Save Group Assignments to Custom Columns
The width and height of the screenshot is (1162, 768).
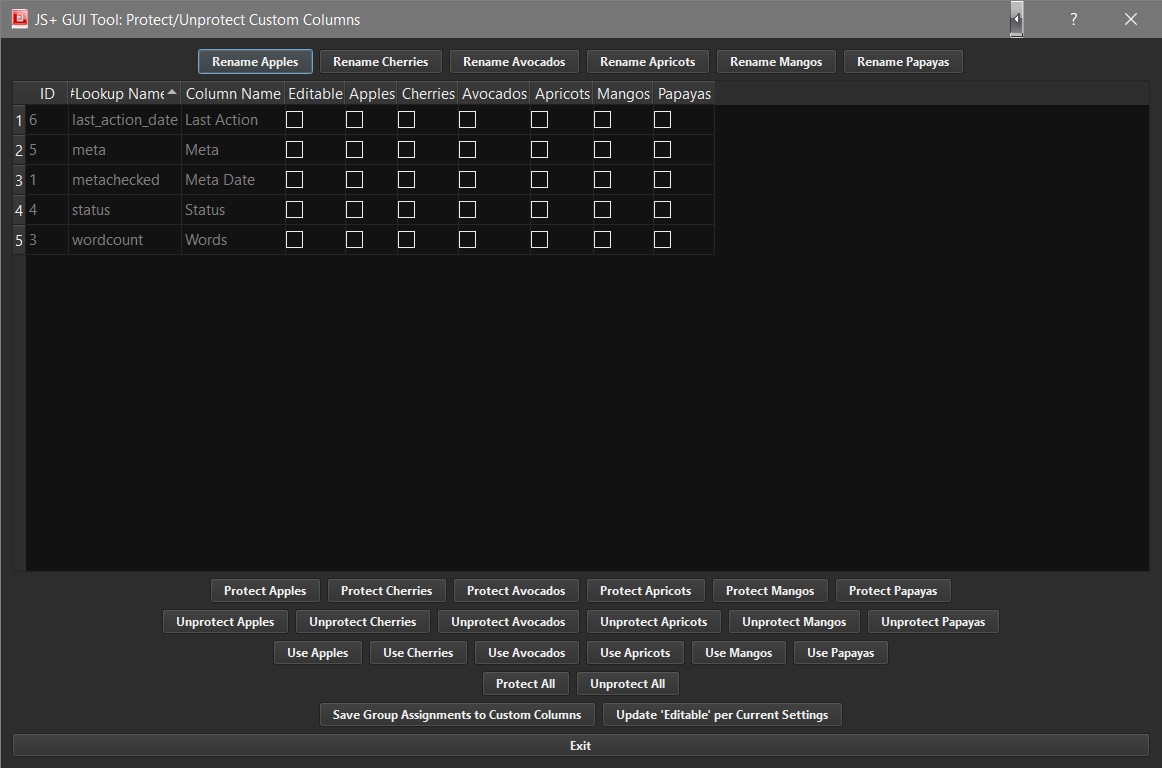tap(456, 715)
